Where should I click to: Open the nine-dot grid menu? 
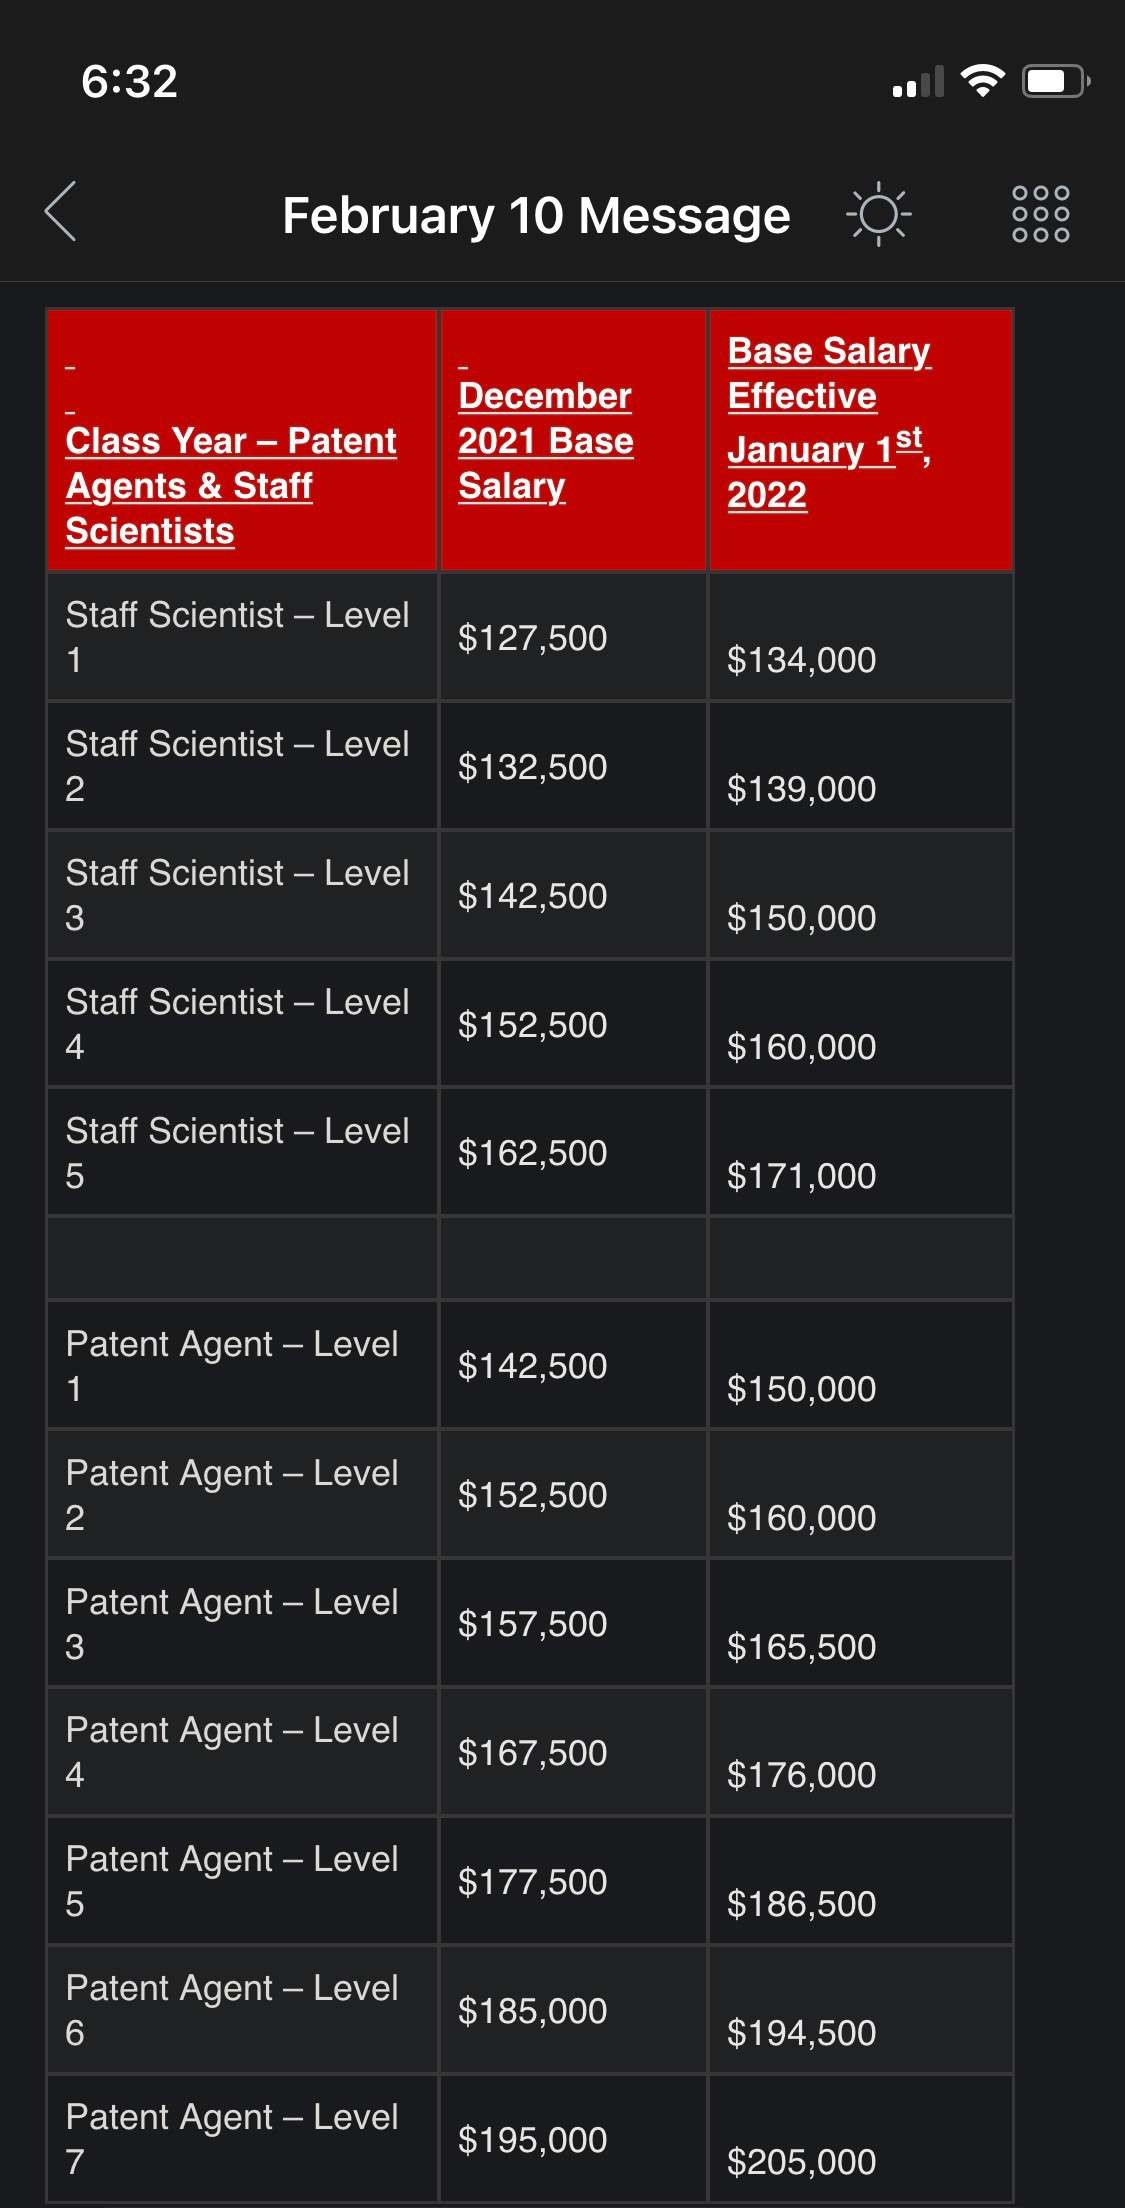pyautogui.click(x=1040, y=213)
